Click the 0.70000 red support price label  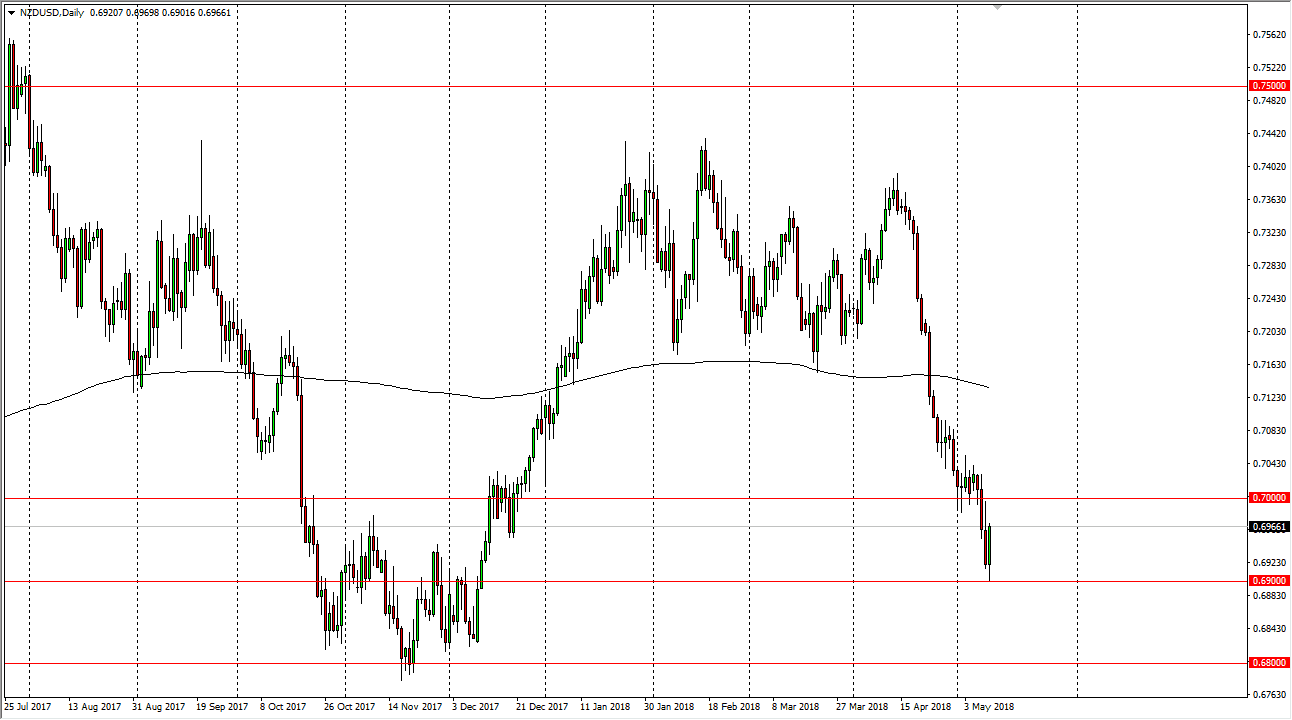1267,497
